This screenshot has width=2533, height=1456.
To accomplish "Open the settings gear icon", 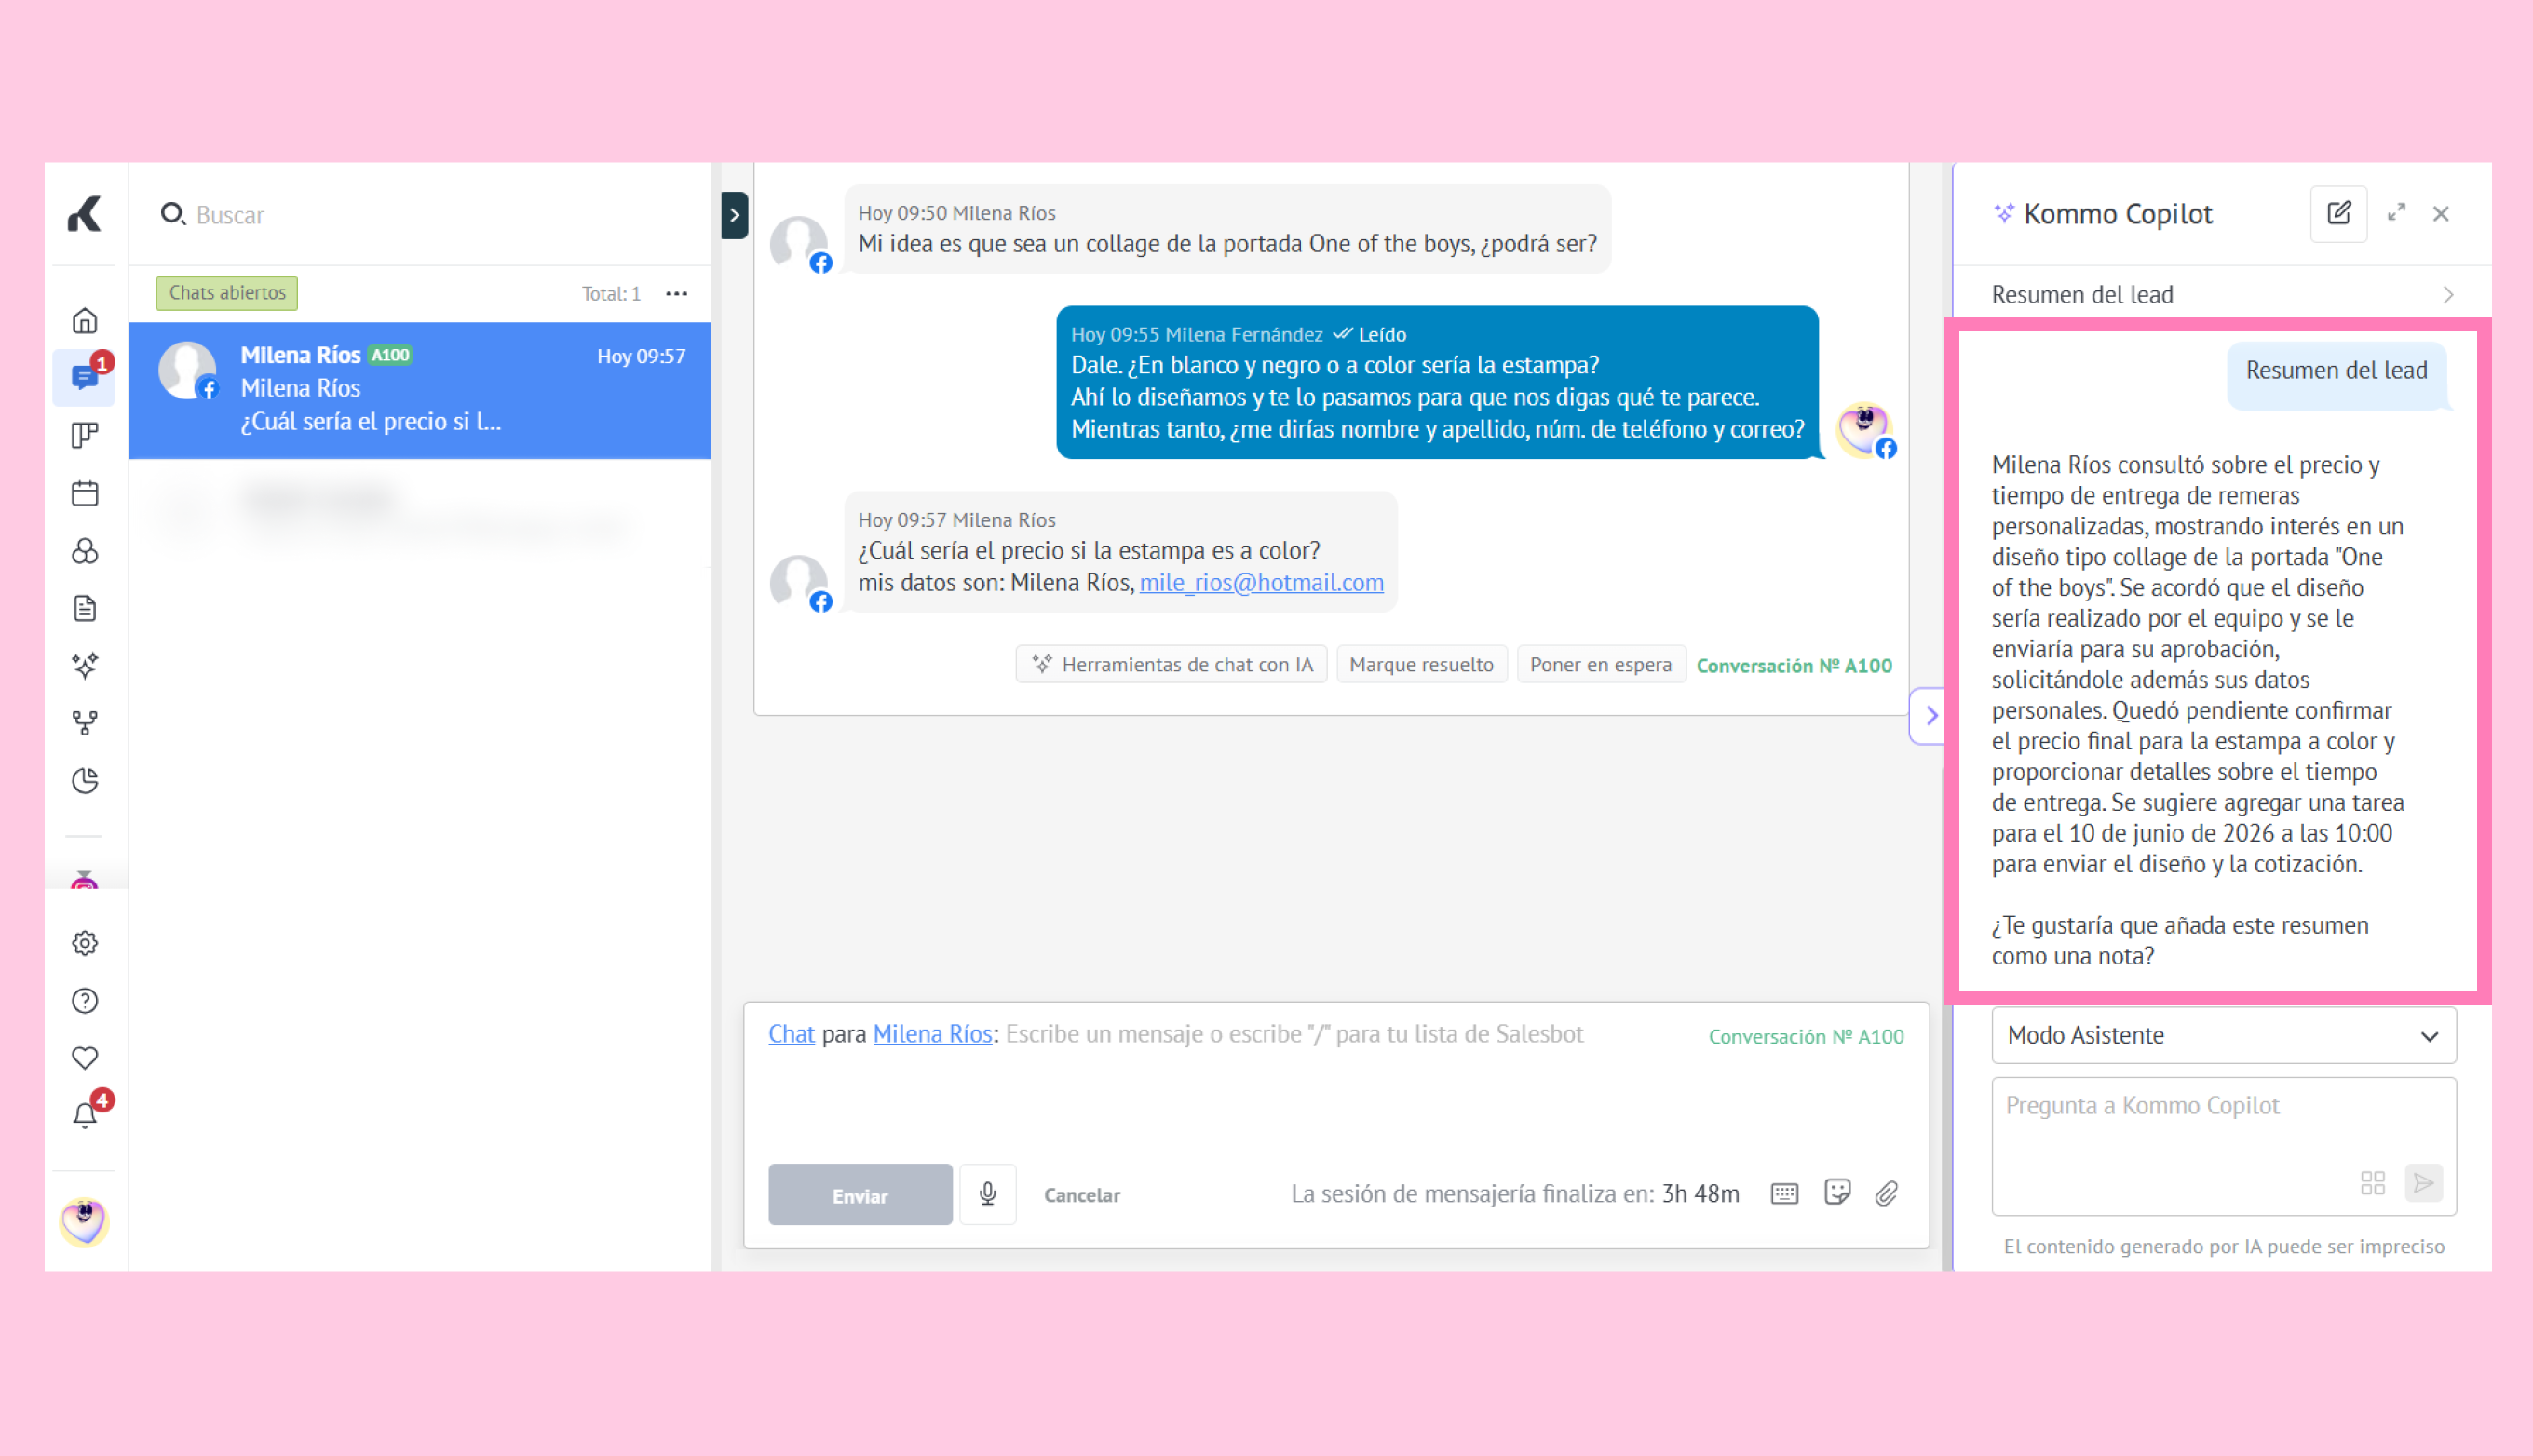I will pos(85,943).
